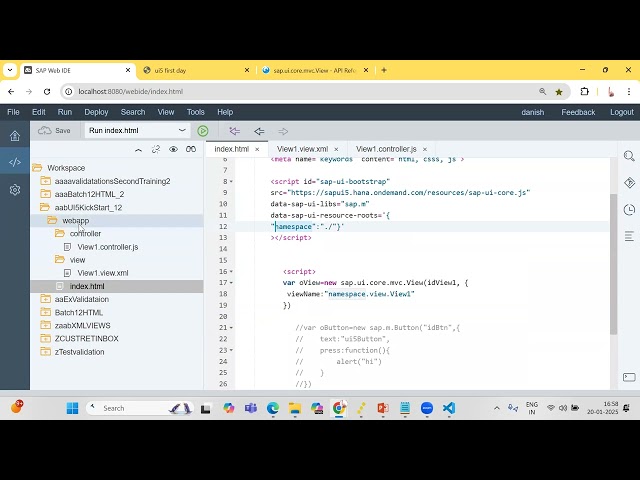Open the Run index.html configuration dropdown
Screen dimensions: 640x480
(137, 131)
